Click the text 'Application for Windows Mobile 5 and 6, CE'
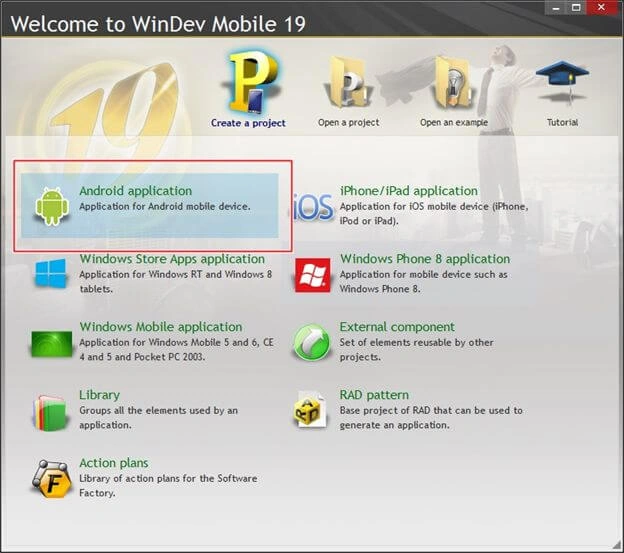Viewport: 624px width, 553px height. tap(176, 343)
